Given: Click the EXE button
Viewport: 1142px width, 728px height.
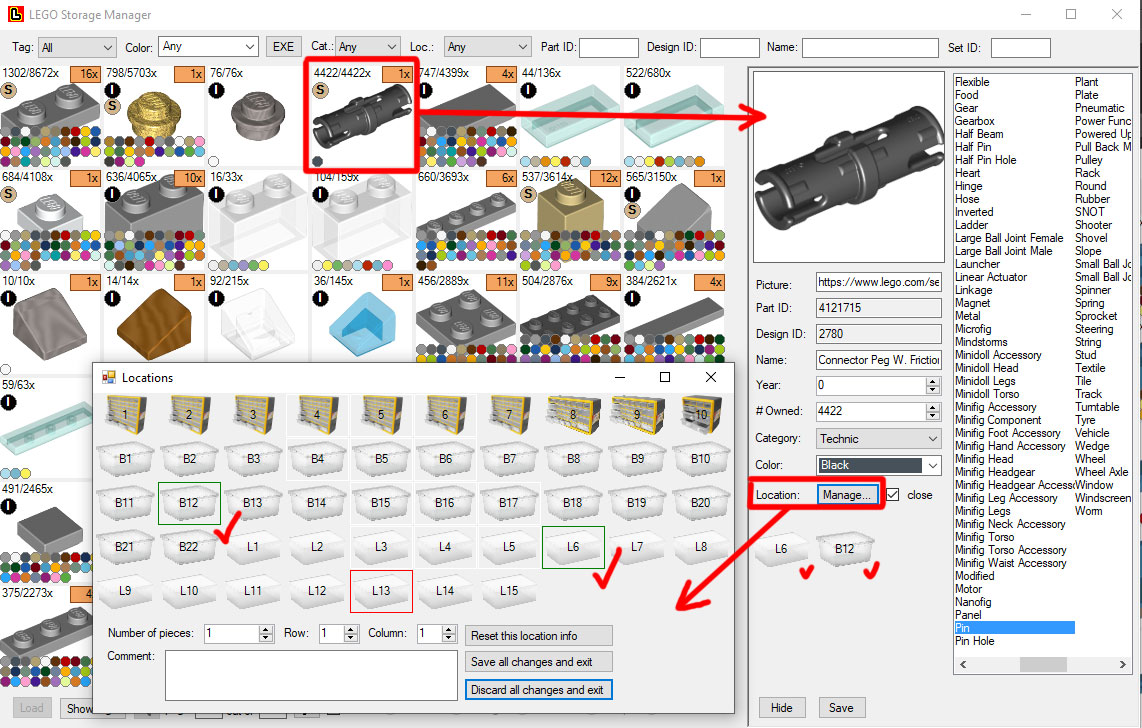Looking at the screenshot, I should pos(283,47).
